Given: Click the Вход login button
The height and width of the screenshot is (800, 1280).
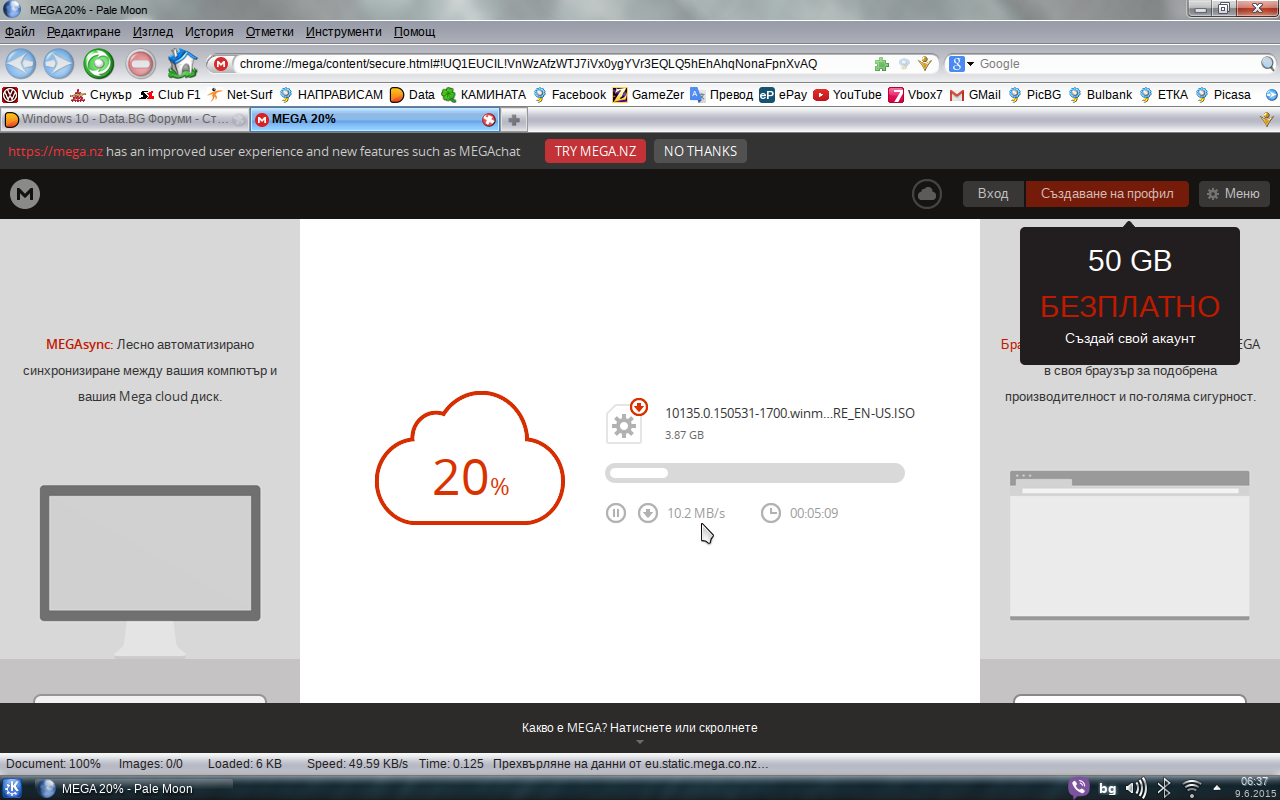Looking at the screenshot, I should click(x=993, y=194).
